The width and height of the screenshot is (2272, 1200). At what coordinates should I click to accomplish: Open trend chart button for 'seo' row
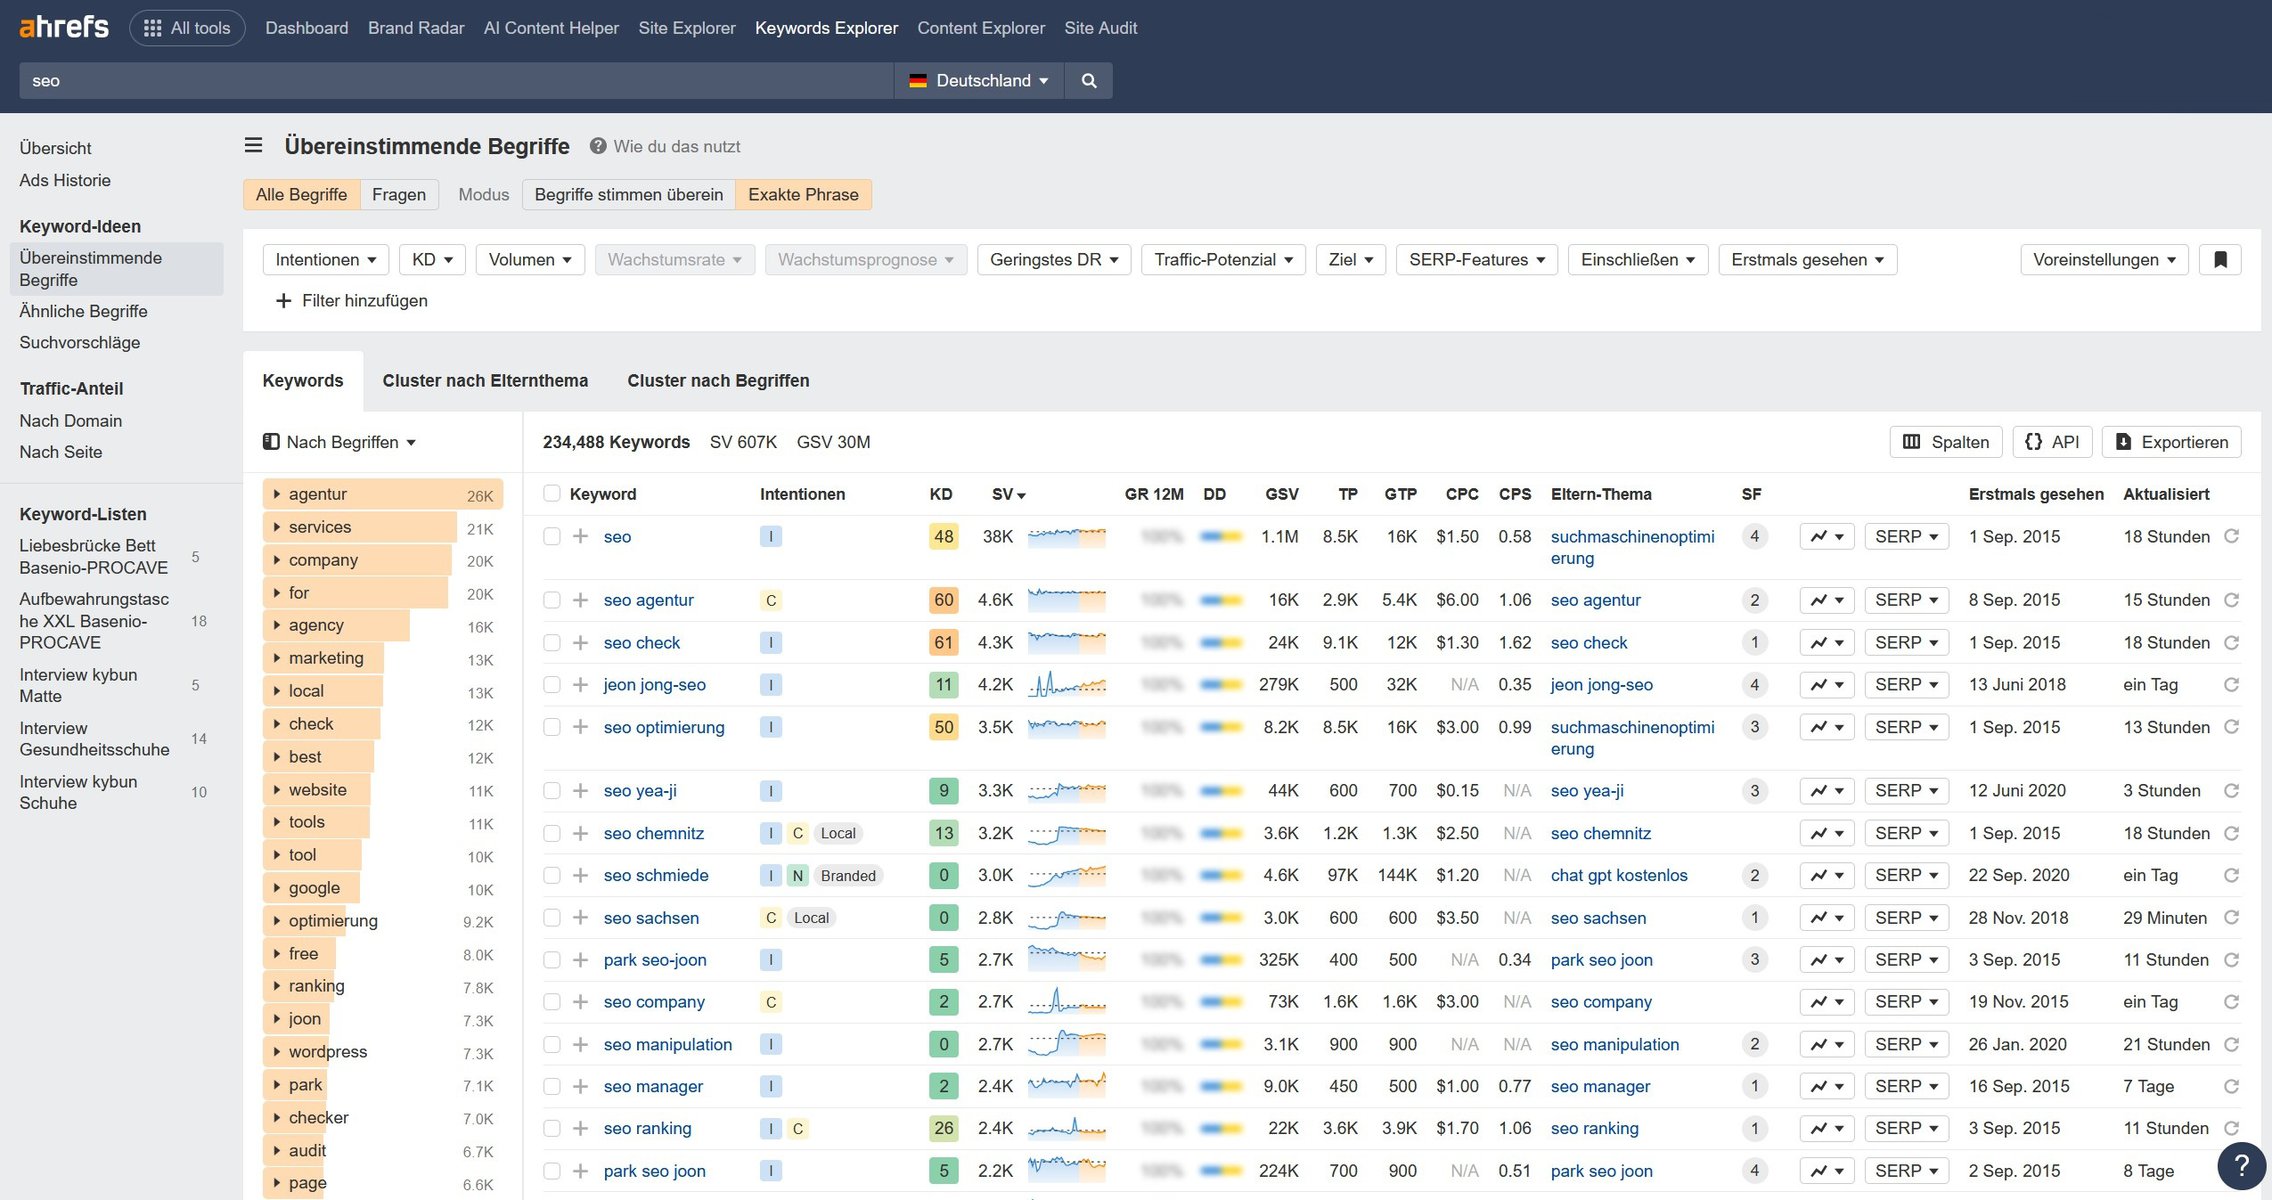(1827, 537)
